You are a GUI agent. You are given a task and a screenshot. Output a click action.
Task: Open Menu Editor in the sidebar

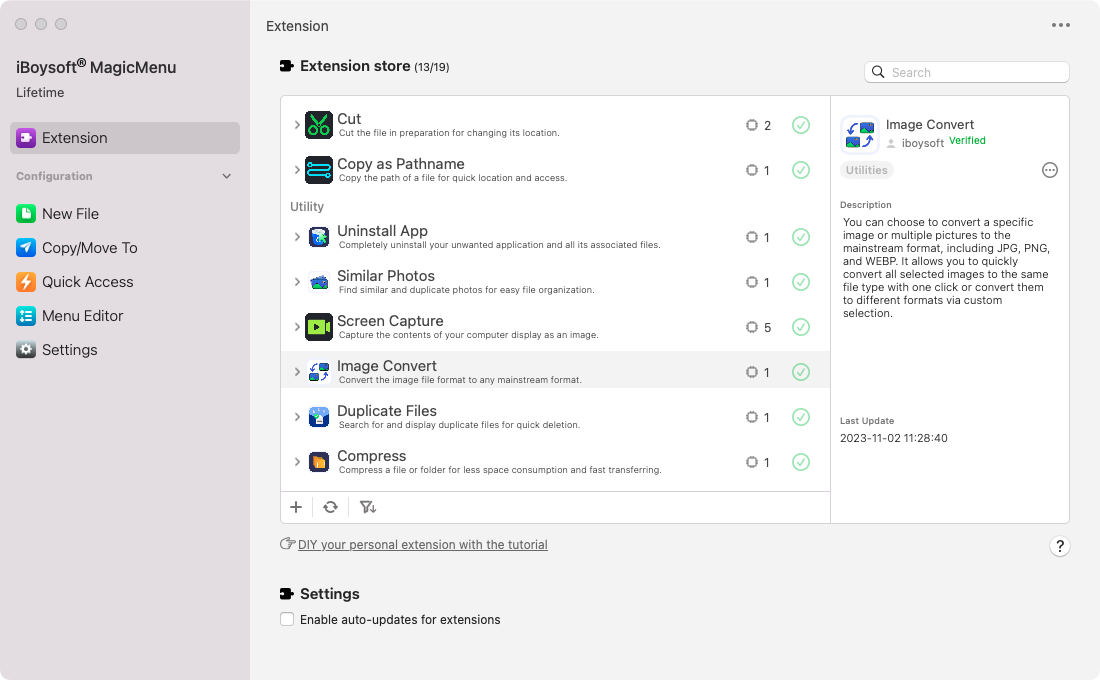pyautogui.click(x=82, y=316)
